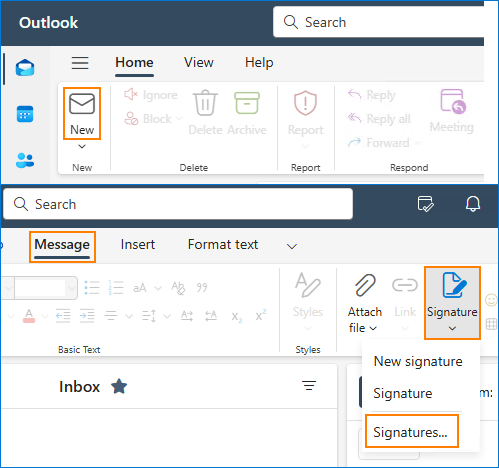
Task: Apply numbered list formatting
Action: (x=116, y=287)
